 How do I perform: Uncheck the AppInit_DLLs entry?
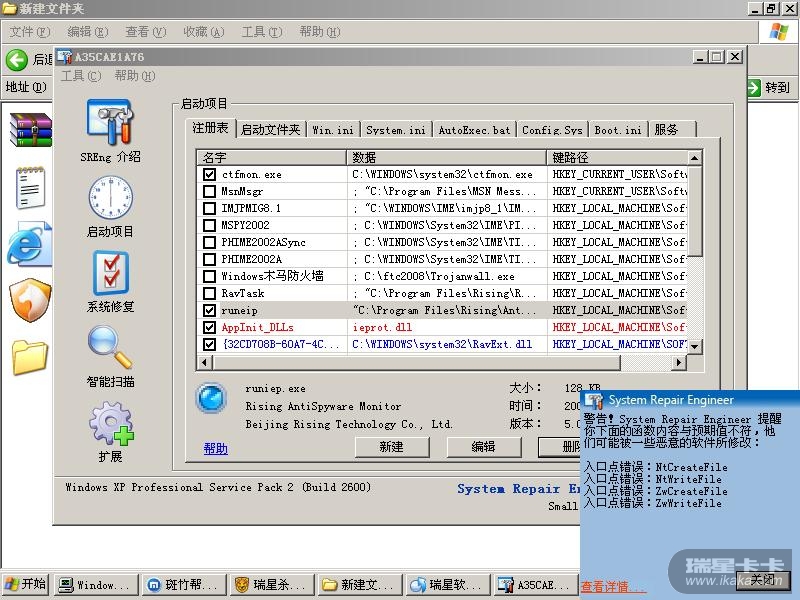[x=209, y=327]
